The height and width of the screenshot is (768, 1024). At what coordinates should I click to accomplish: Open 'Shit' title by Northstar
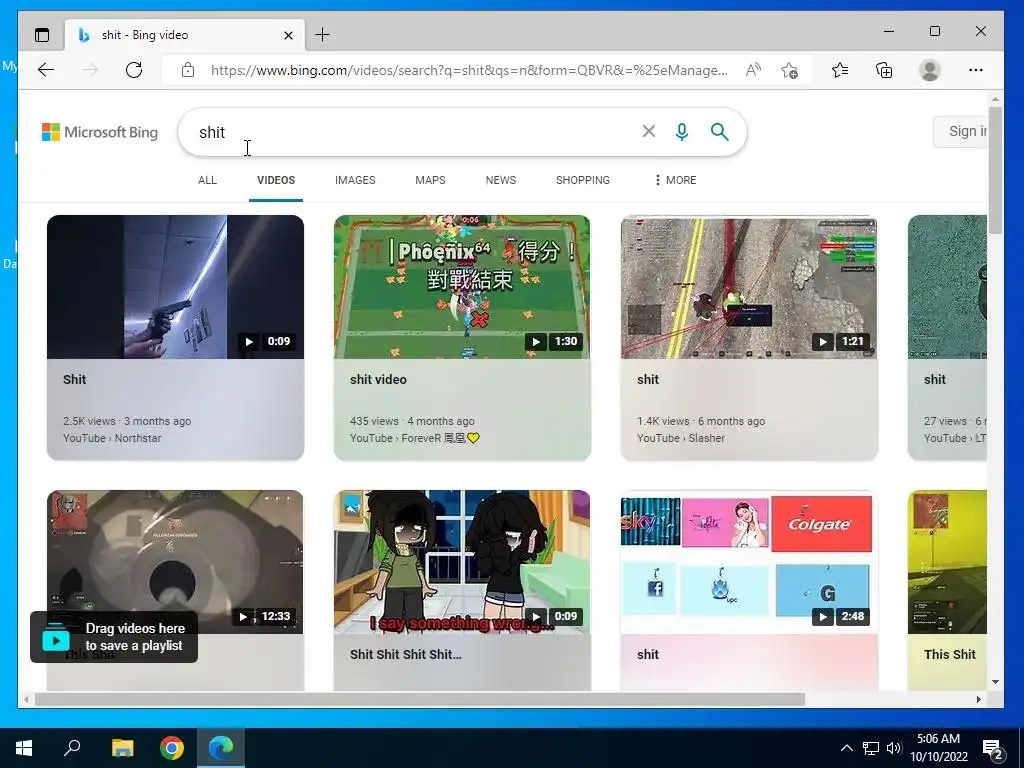pos(74,379)
